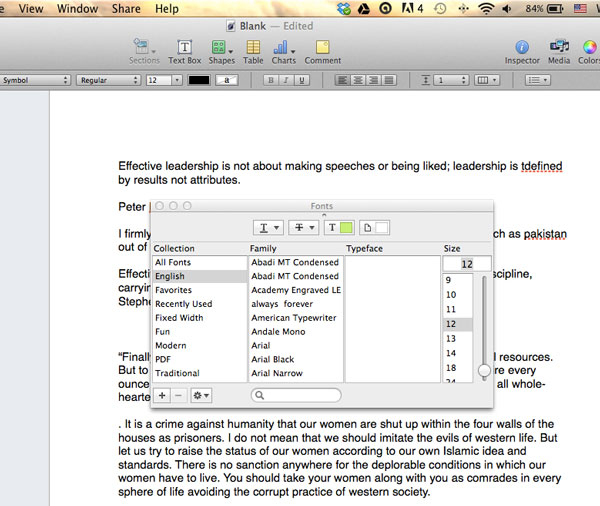600x506 pixels.
Task: Select Recently Used collection
Action: pos(200,304)
